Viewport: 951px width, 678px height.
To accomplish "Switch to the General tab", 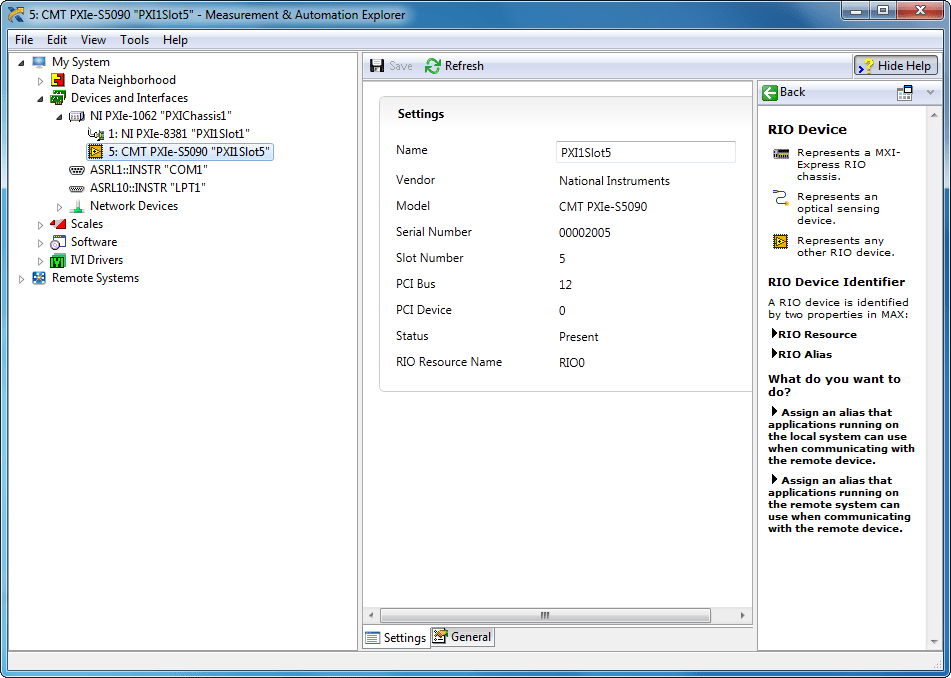I will [x=462, y=637].
